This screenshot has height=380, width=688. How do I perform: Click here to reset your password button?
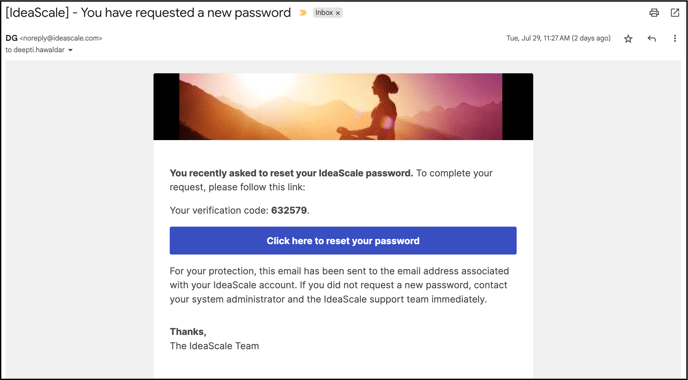343,240
